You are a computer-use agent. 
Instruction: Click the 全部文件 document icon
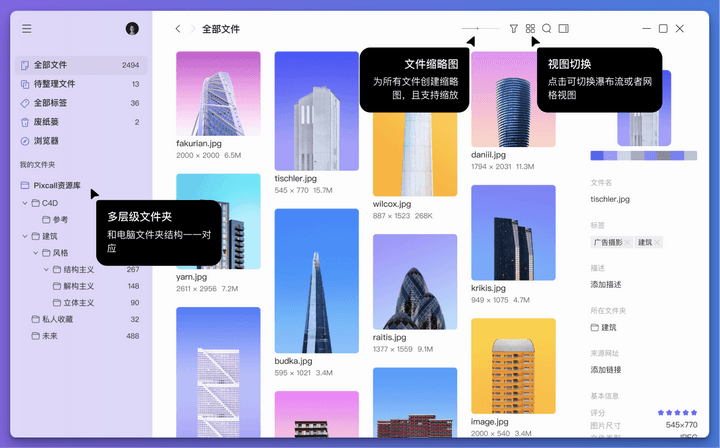coord(25,65)
